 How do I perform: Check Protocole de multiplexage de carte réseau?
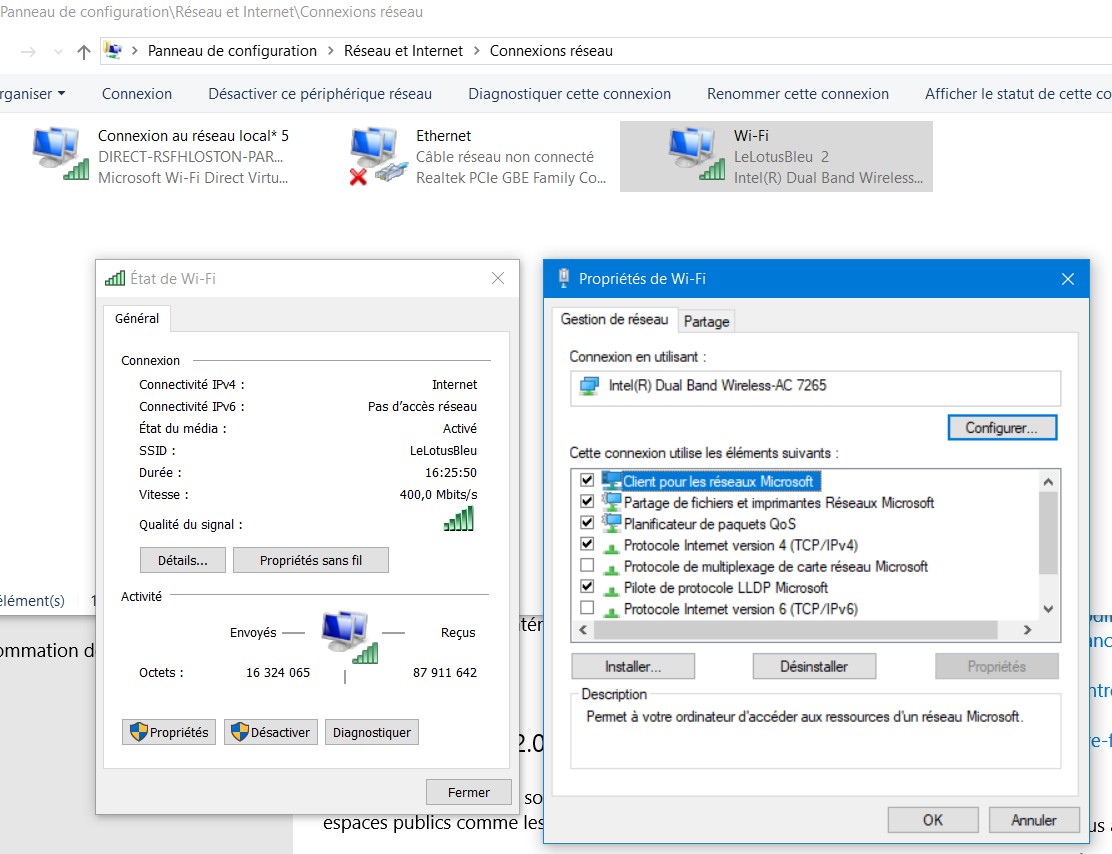click(587, 566)
